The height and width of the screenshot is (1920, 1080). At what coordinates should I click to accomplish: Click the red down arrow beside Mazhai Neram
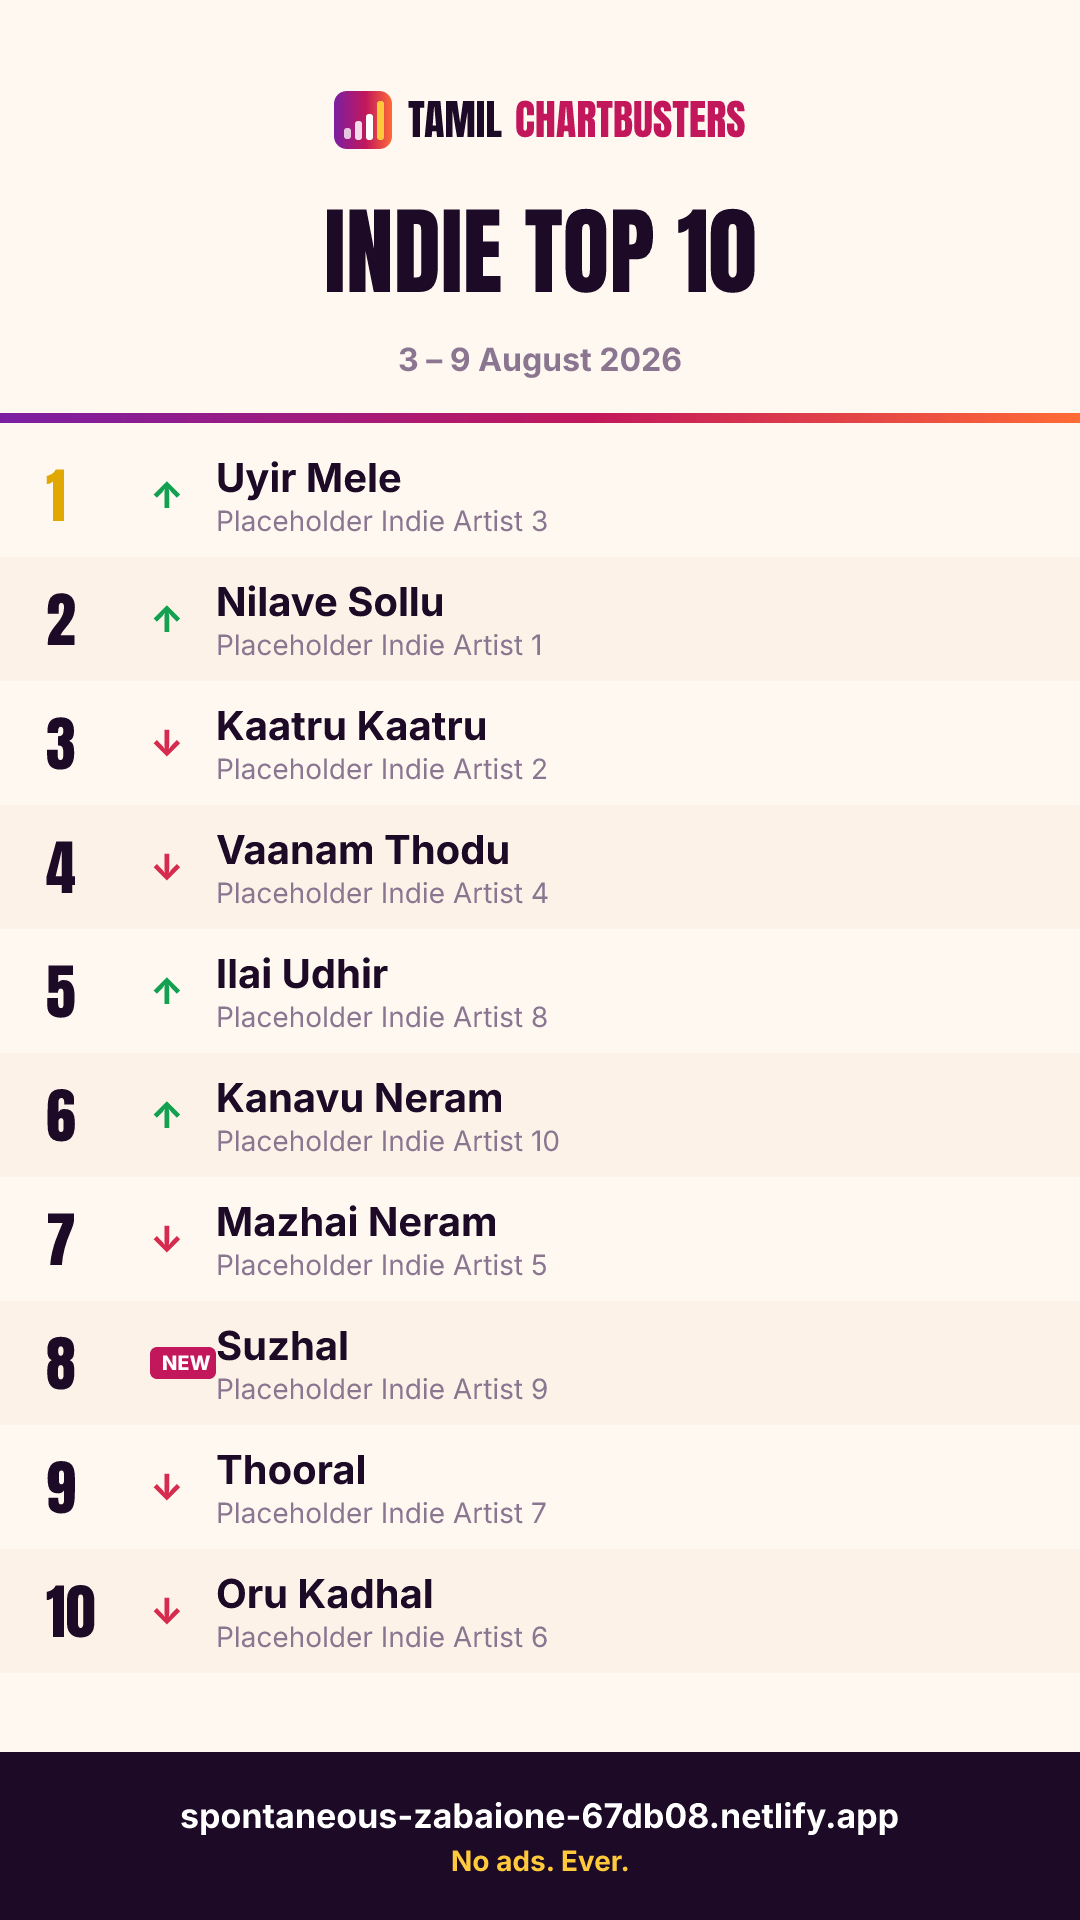[x=167, y=1239]
